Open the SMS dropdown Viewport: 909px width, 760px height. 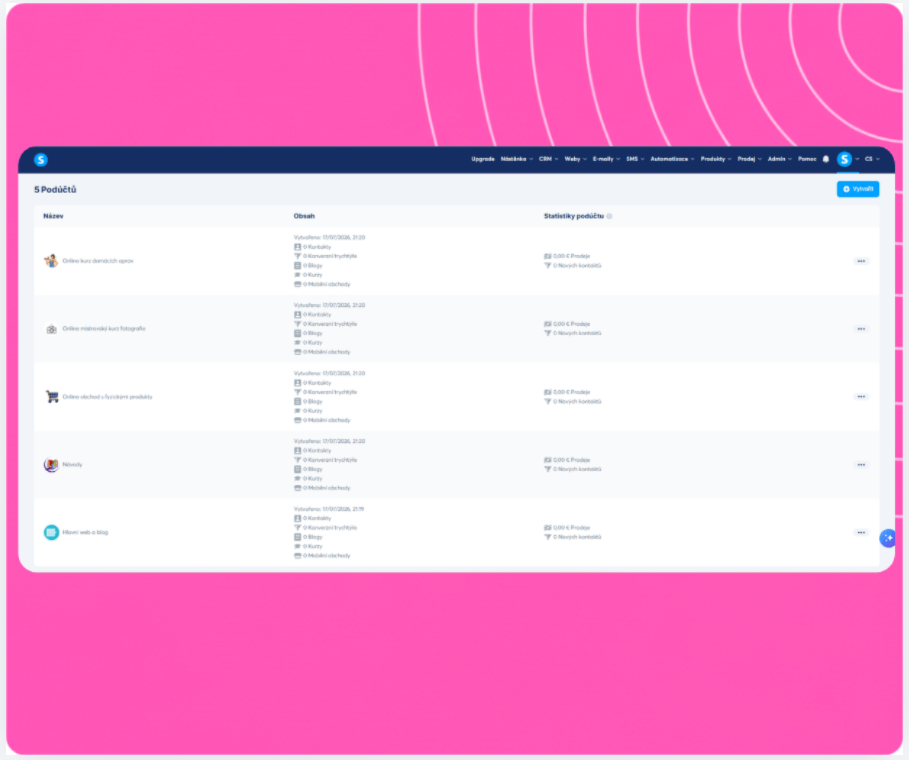pyautogui.click(x=635, y=159)
